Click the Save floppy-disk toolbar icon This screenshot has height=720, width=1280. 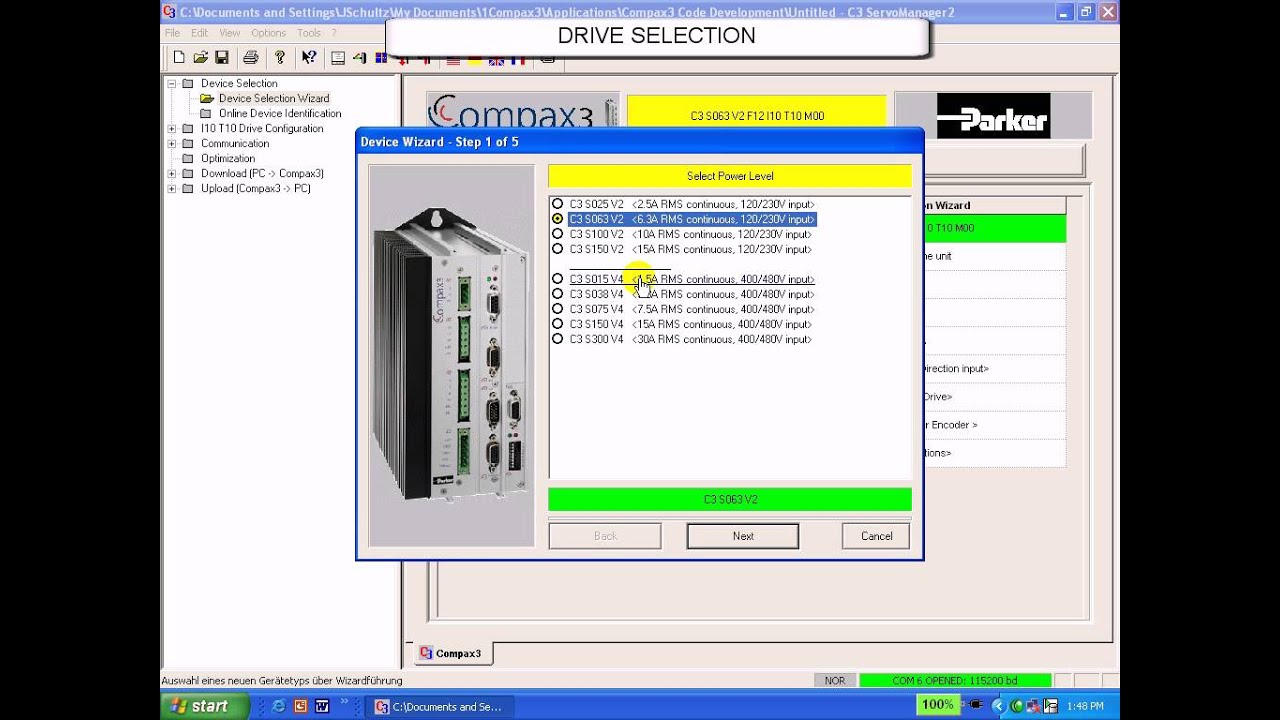(222, 58)
